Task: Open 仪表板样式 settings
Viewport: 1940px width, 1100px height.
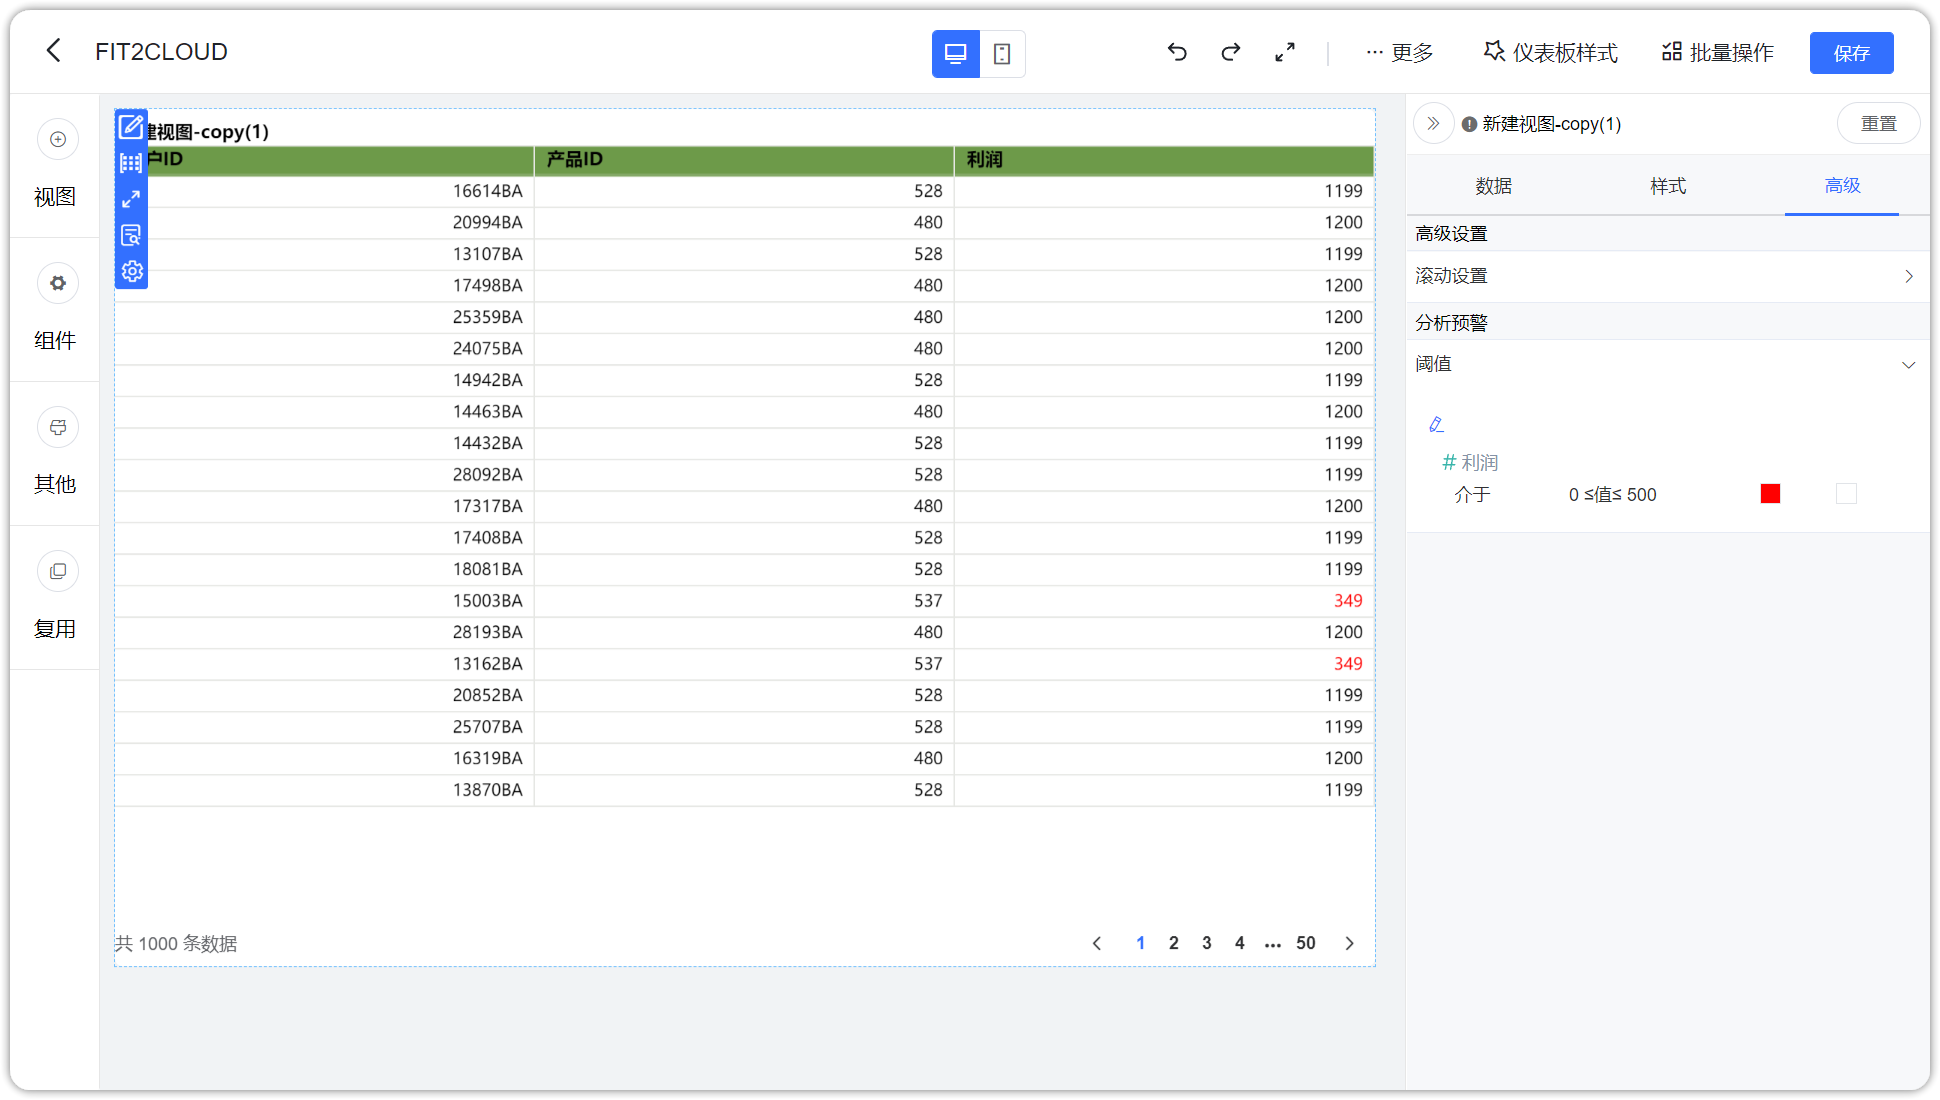Action: (x=1550, y=53)
